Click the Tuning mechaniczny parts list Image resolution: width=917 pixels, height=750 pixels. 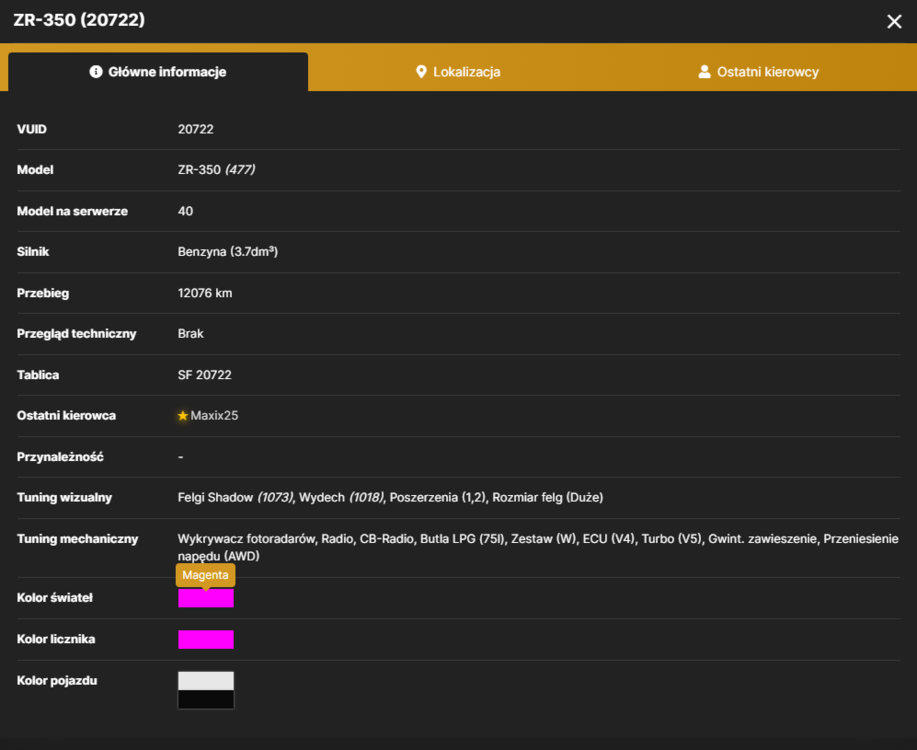click(538, 547)
